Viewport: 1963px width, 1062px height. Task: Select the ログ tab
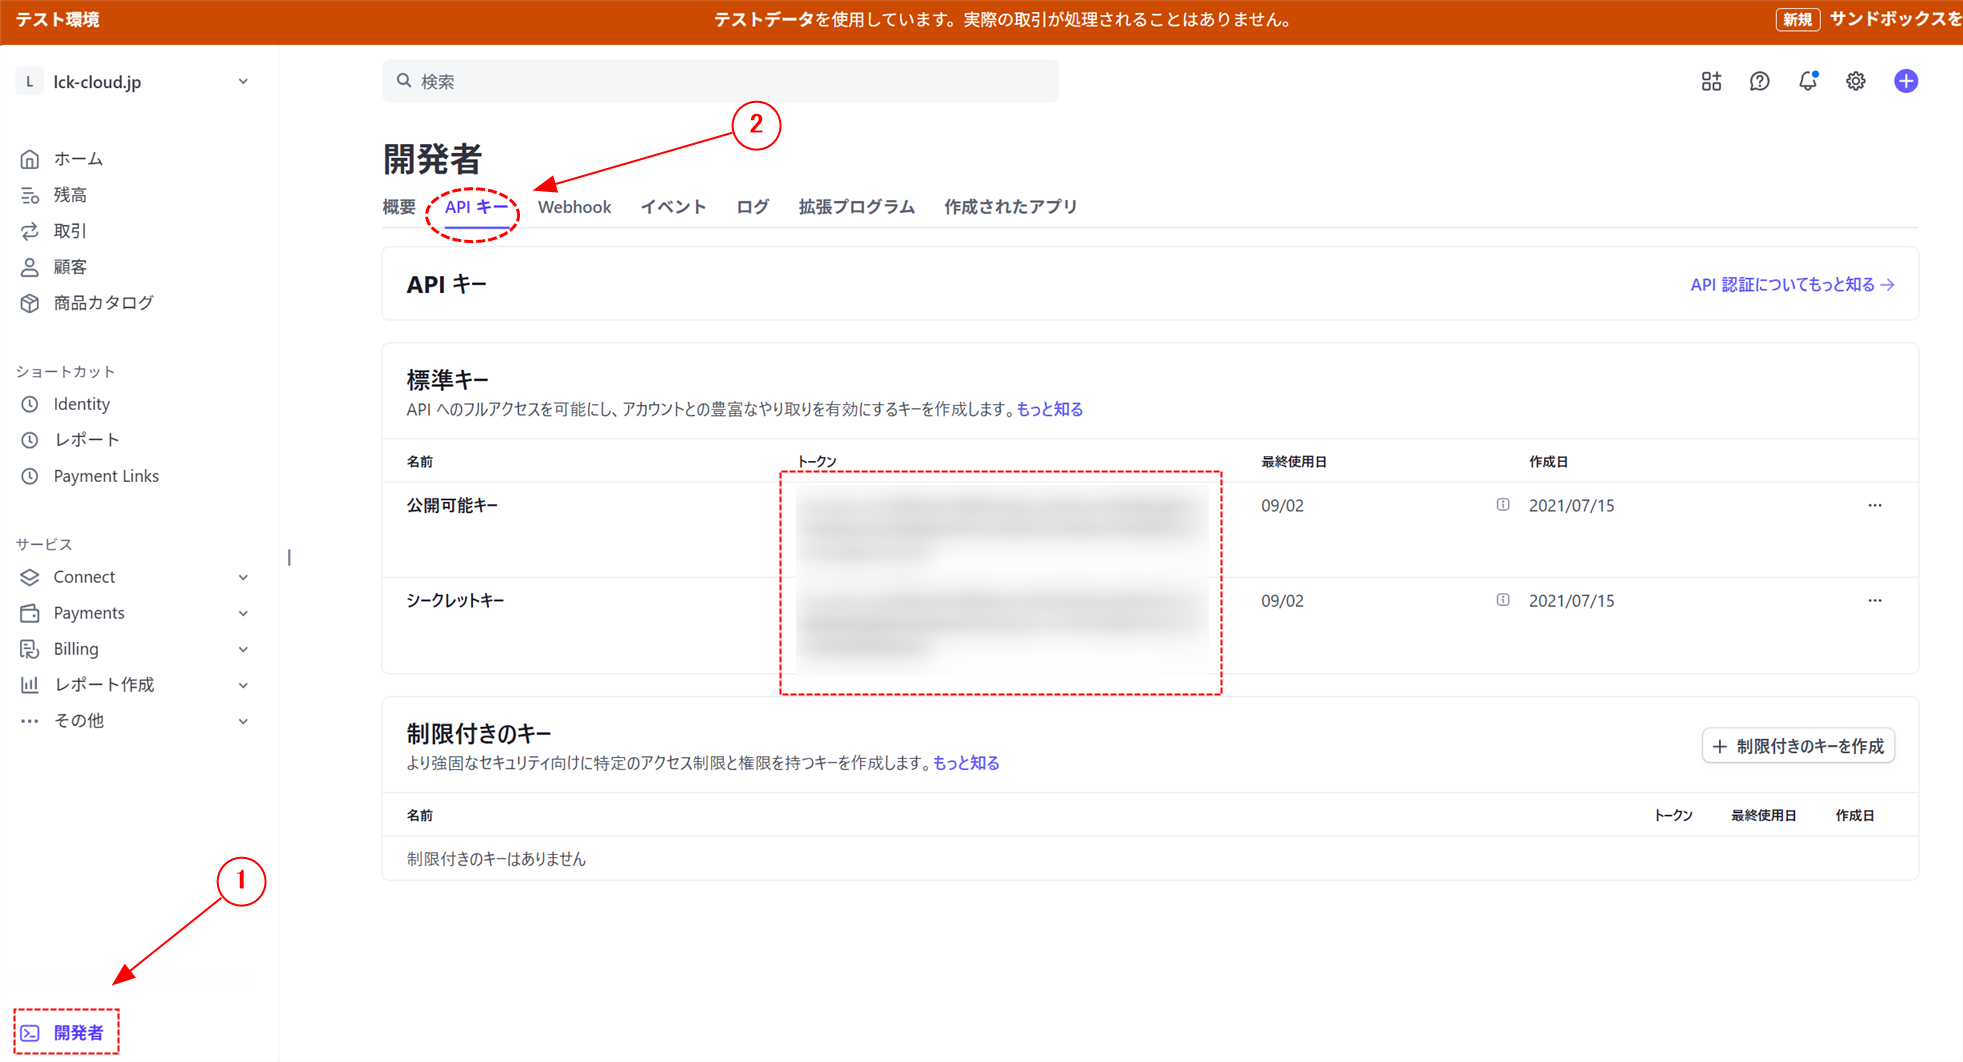tap(751, 206)
